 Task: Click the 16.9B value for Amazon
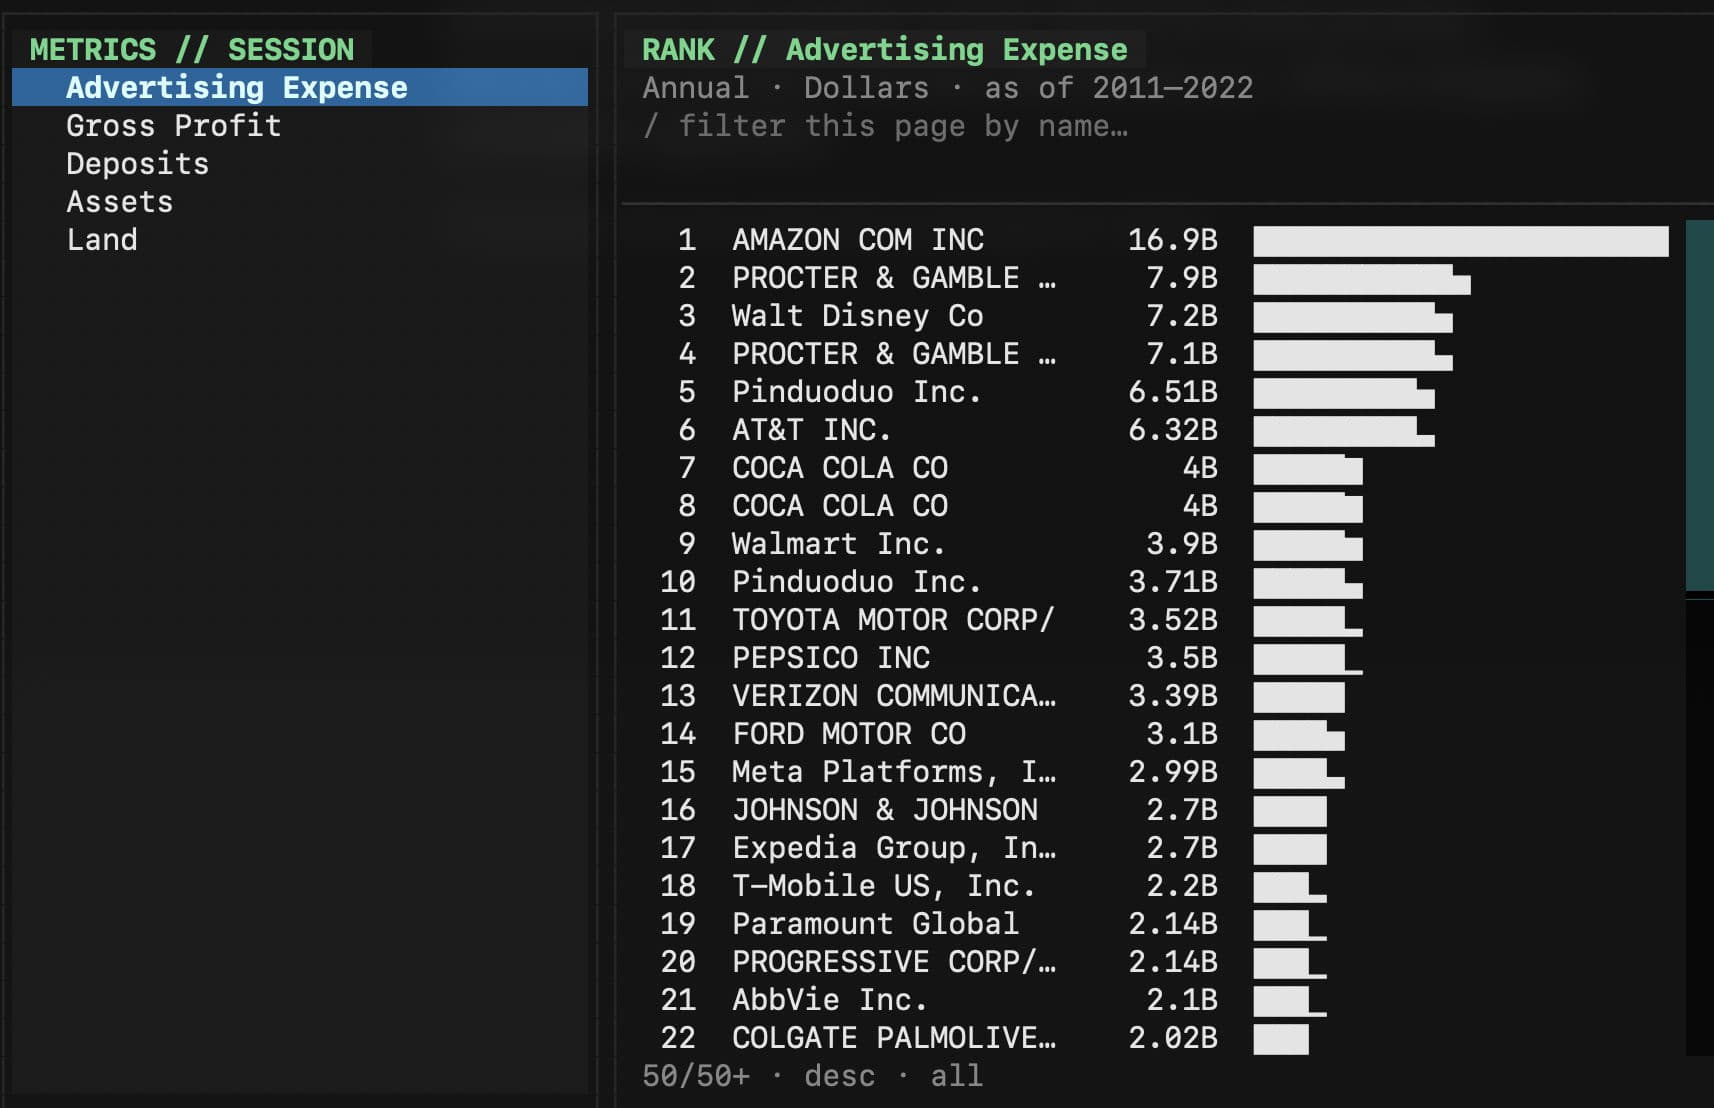tap(1173, 239)
